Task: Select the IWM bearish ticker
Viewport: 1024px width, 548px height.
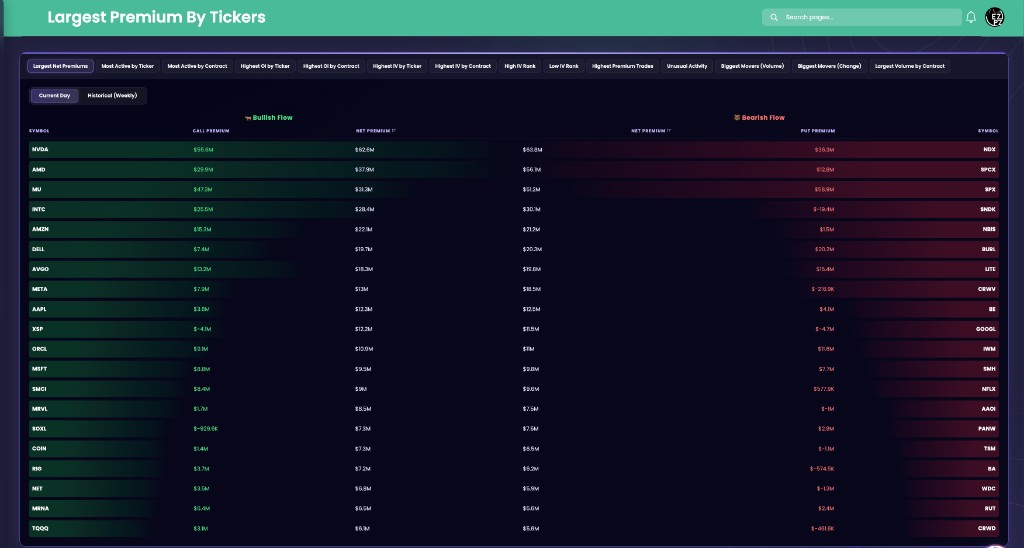Action: click(989, 349)
